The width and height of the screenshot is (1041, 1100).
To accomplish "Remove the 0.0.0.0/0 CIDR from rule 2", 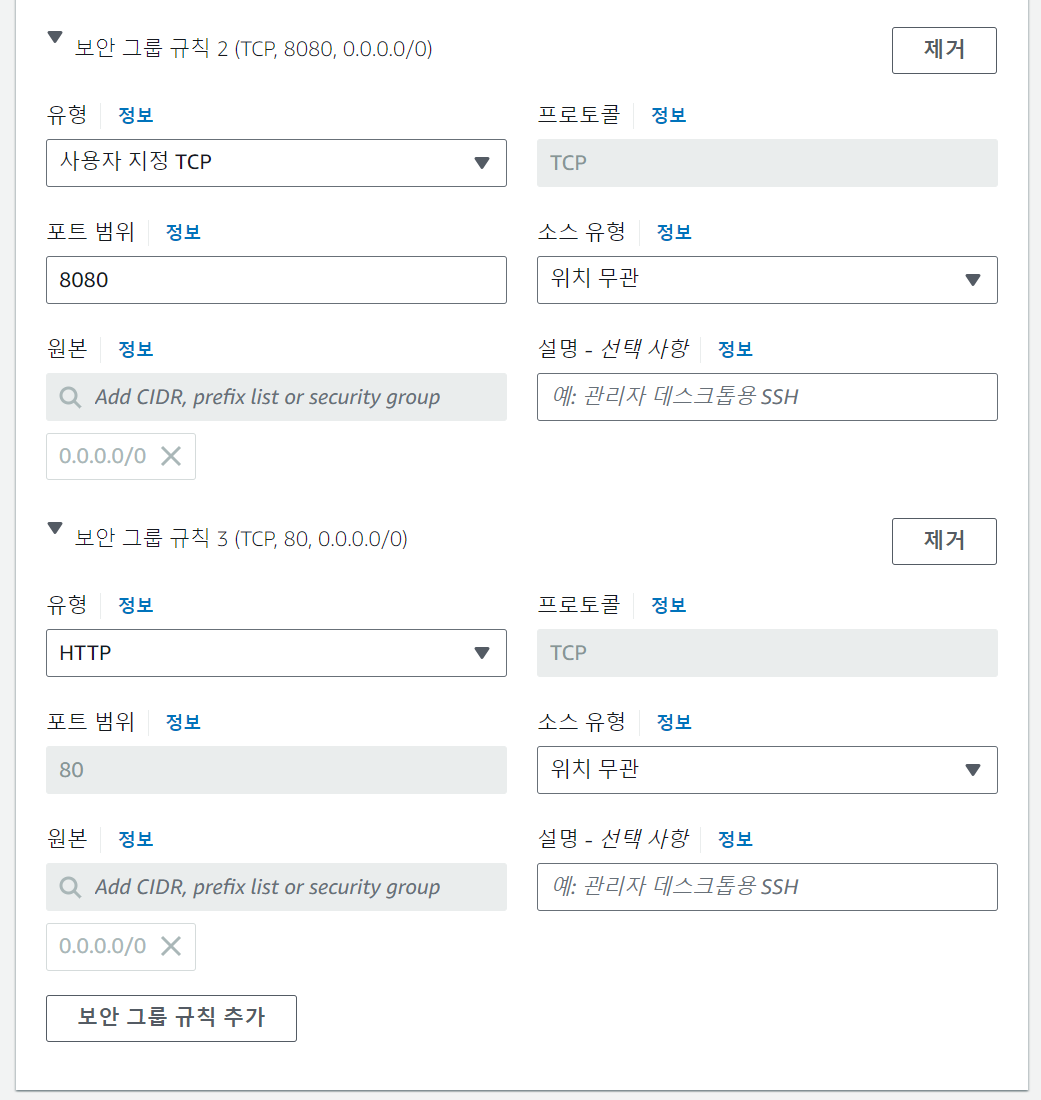I will [171, 456].
